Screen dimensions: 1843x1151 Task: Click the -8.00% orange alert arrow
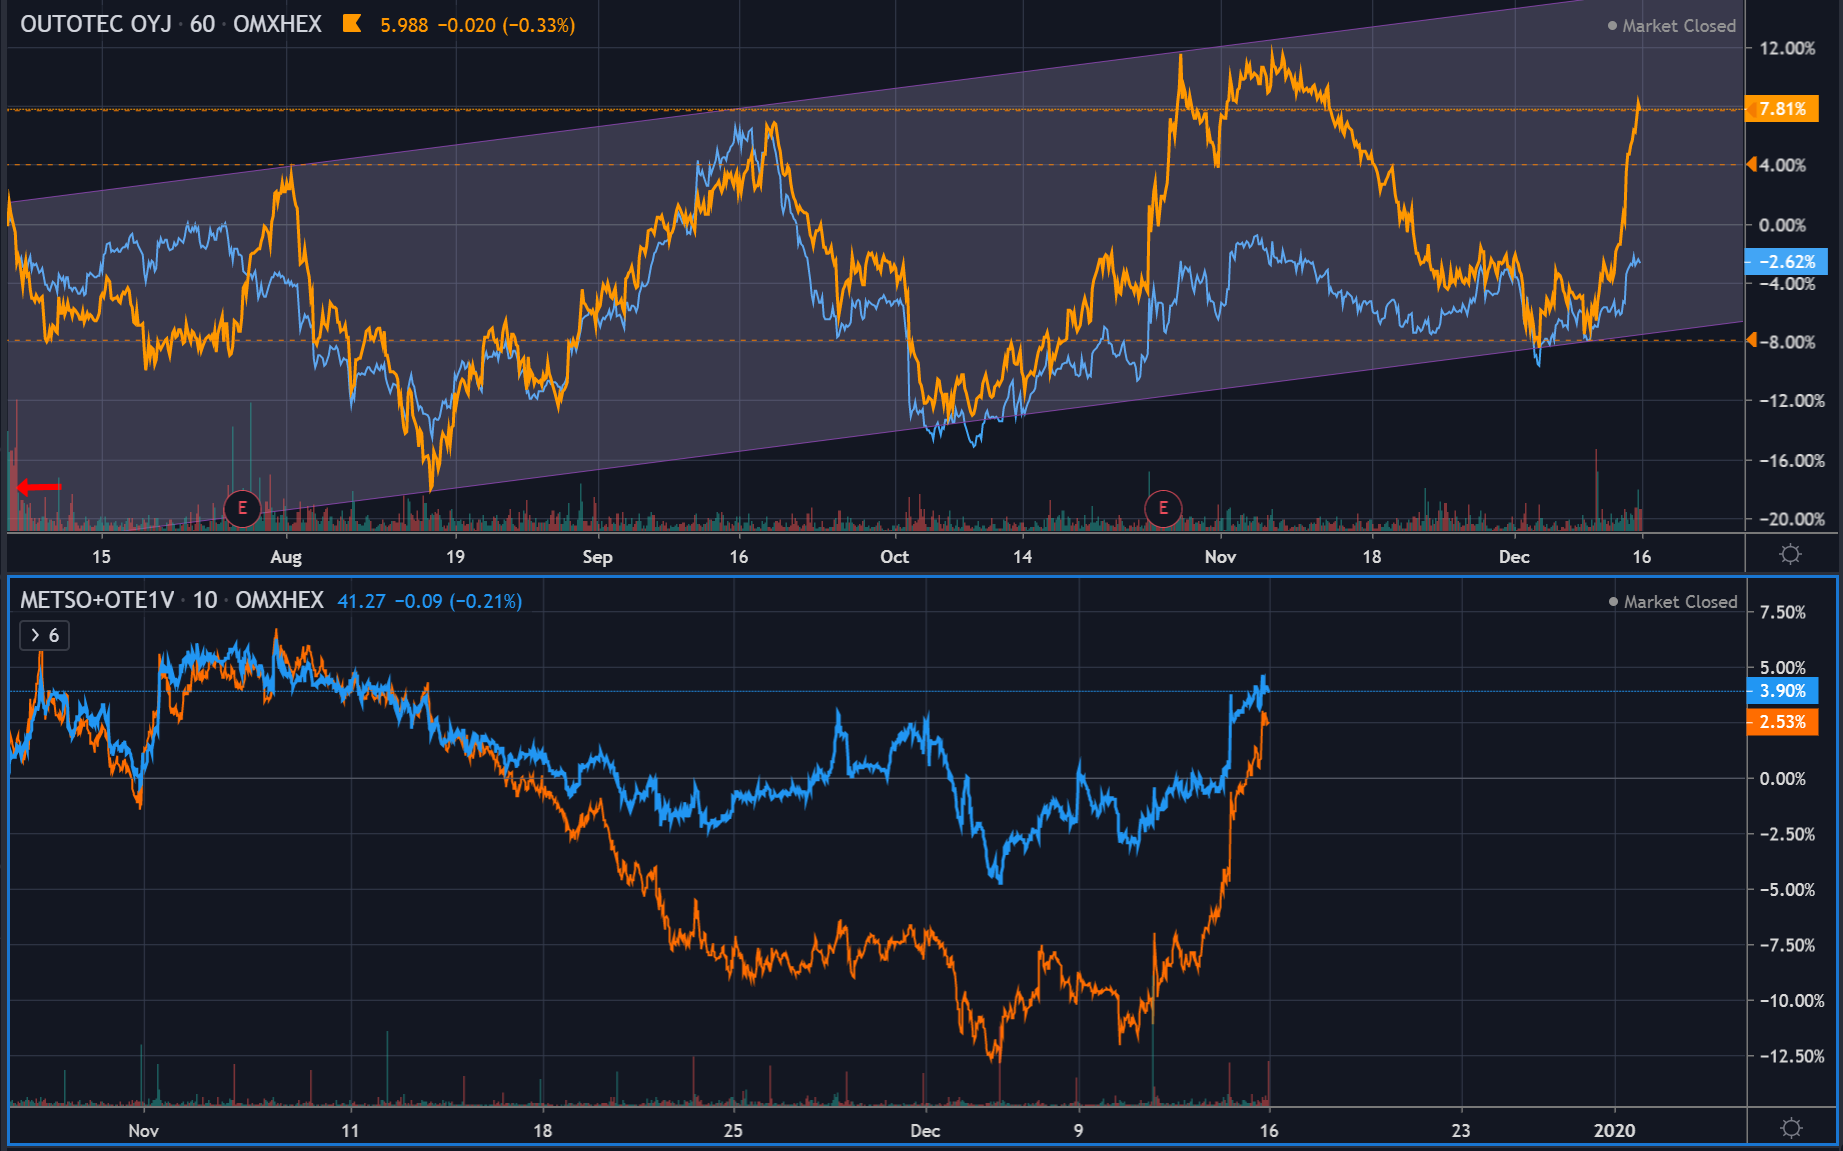click(x=1752, y=341)
